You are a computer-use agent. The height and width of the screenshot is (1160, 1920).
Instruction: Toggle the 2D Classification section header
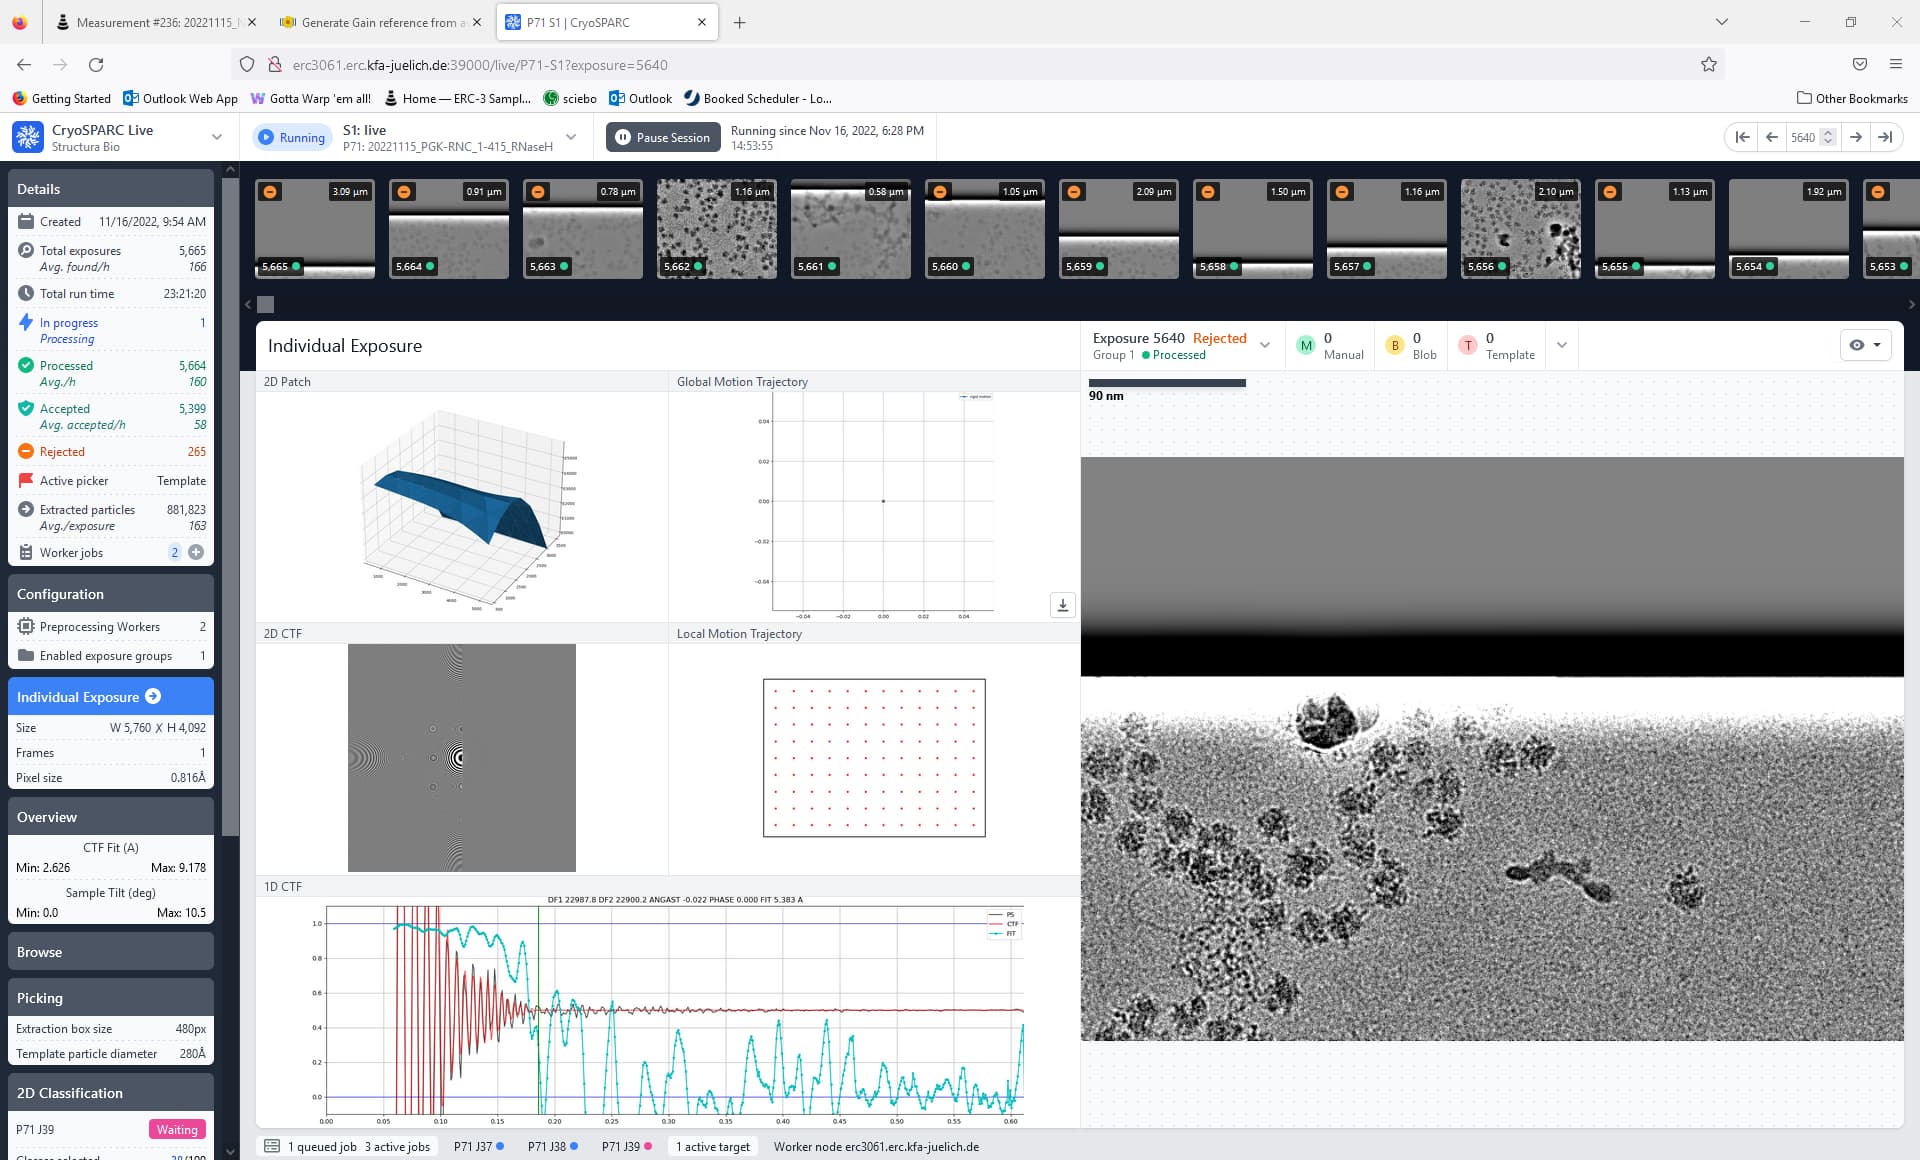tap(111, 1093)
